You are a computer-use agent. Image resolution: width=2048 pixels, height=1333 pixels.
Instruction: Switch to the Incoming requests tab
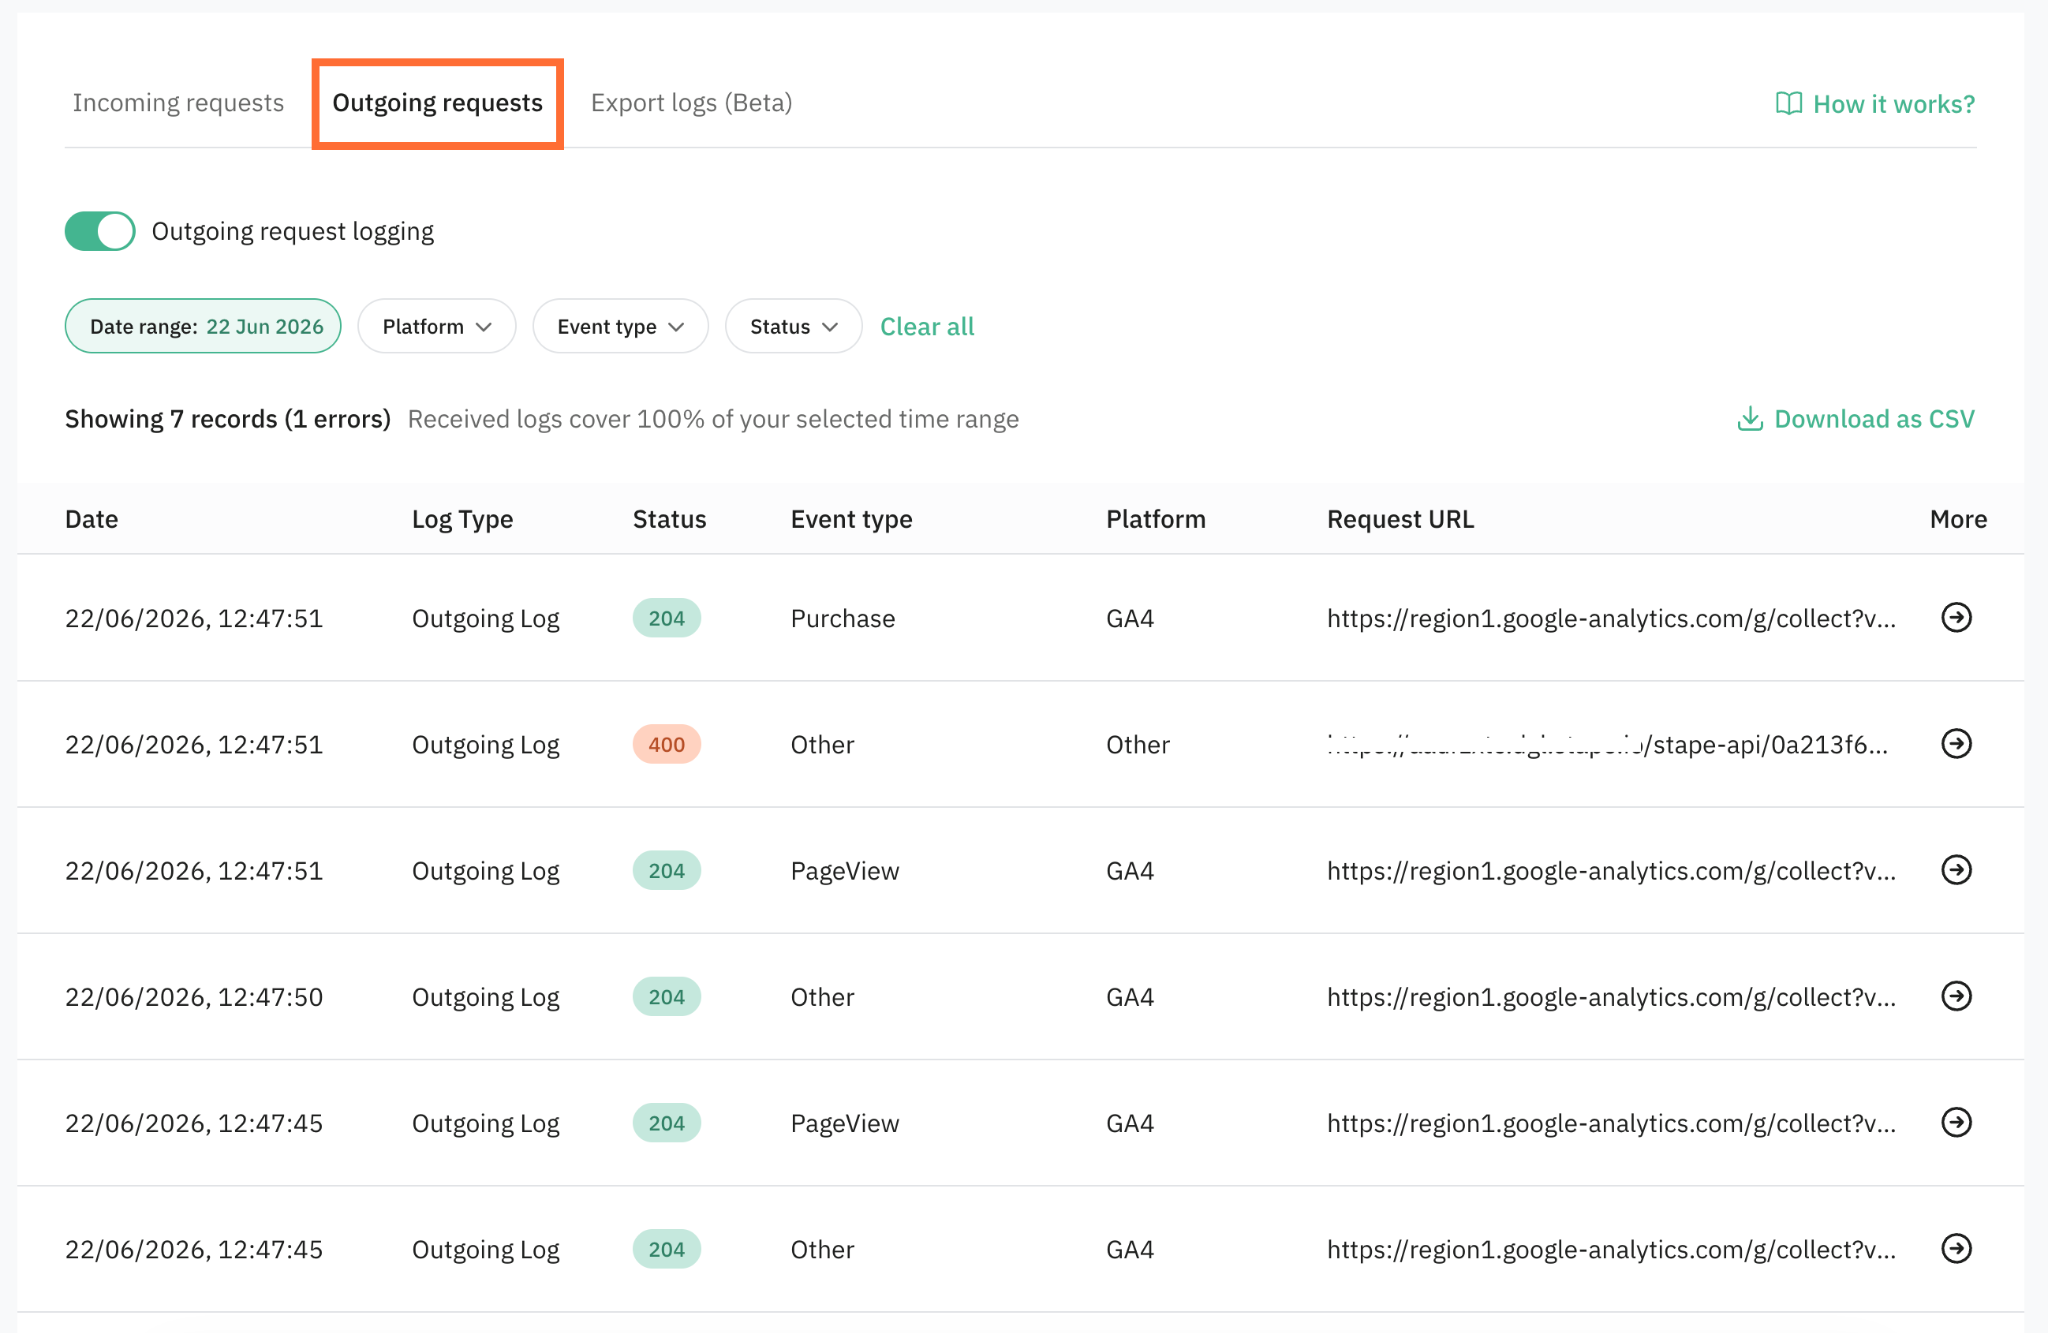[x=178, y=103]
